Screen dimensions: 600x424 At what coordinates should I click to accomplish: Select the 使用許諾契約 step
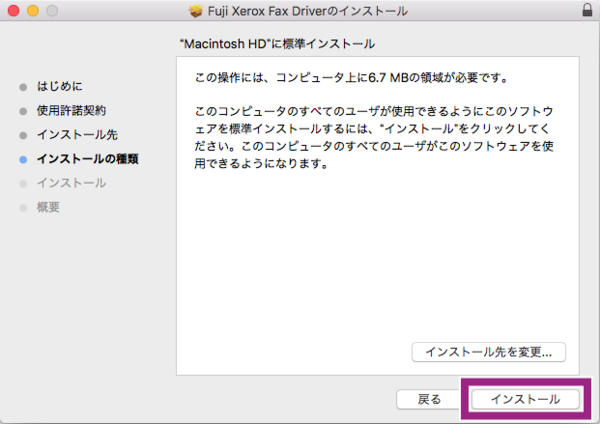[x=71, y=110]
